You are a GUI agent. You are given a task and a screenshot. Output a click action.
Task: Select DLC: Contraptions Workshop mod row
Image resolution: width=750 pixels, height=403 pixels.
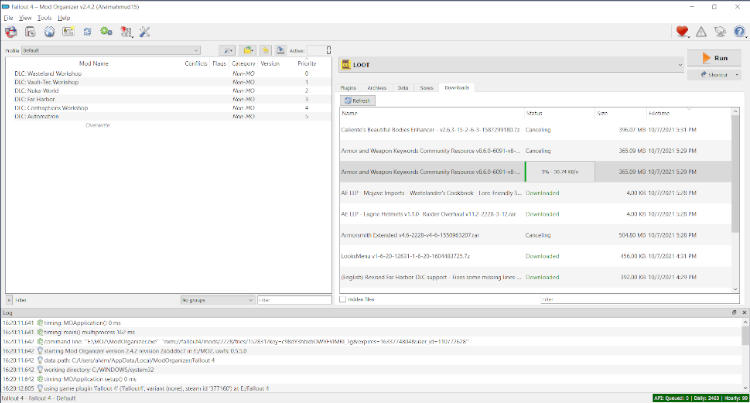[167, 108]
